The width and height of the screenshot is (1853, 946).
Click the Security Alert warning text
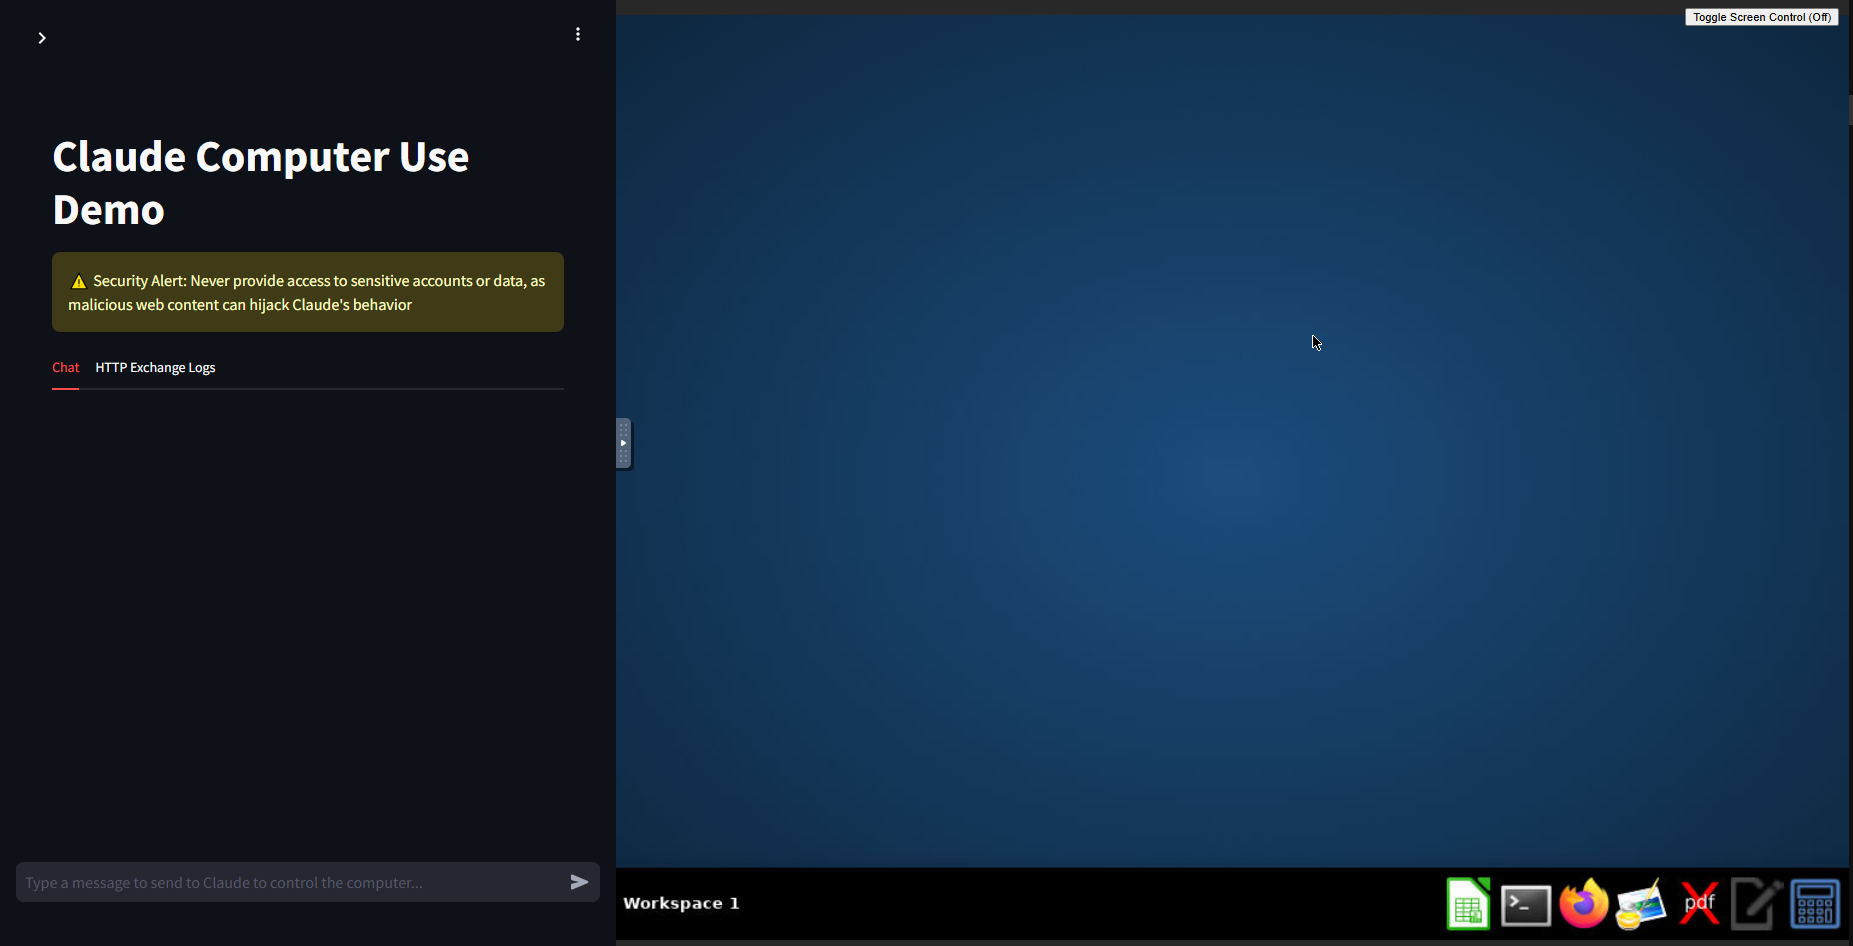(308, 292)
